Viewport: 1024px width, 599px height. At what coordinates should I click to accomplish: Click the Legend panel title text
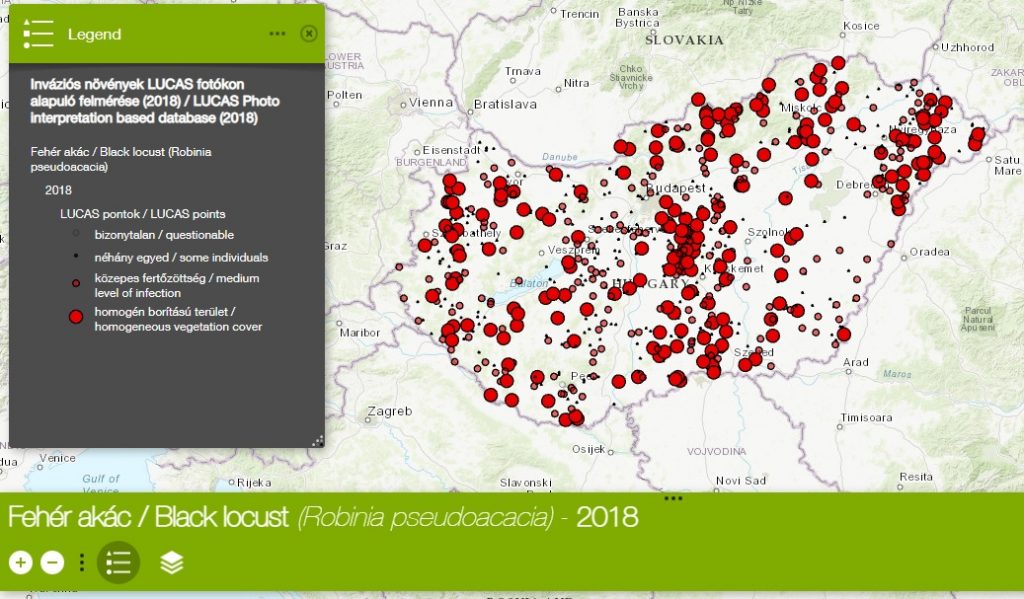(94, 34)
